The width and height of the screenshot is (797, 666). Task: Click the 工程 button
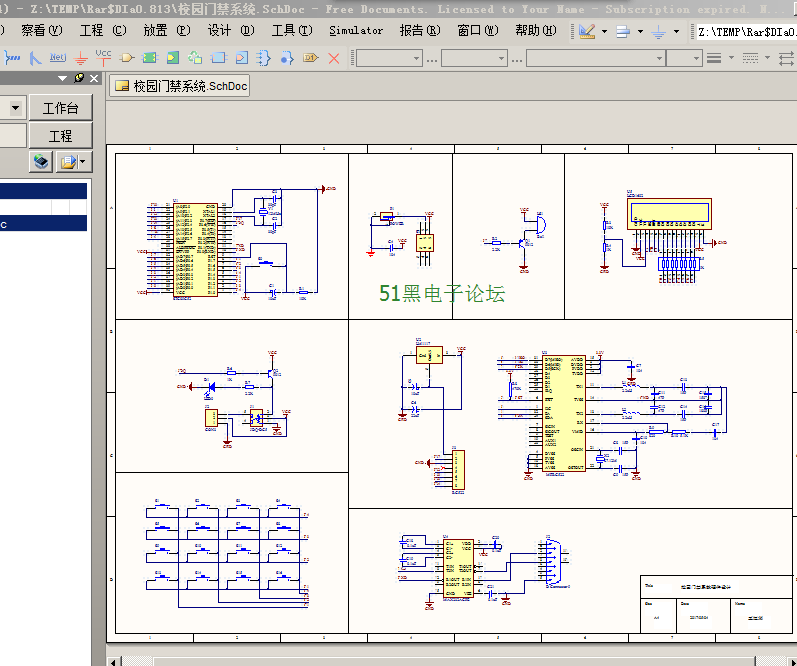pyautogui.click(x=60, y=135)
